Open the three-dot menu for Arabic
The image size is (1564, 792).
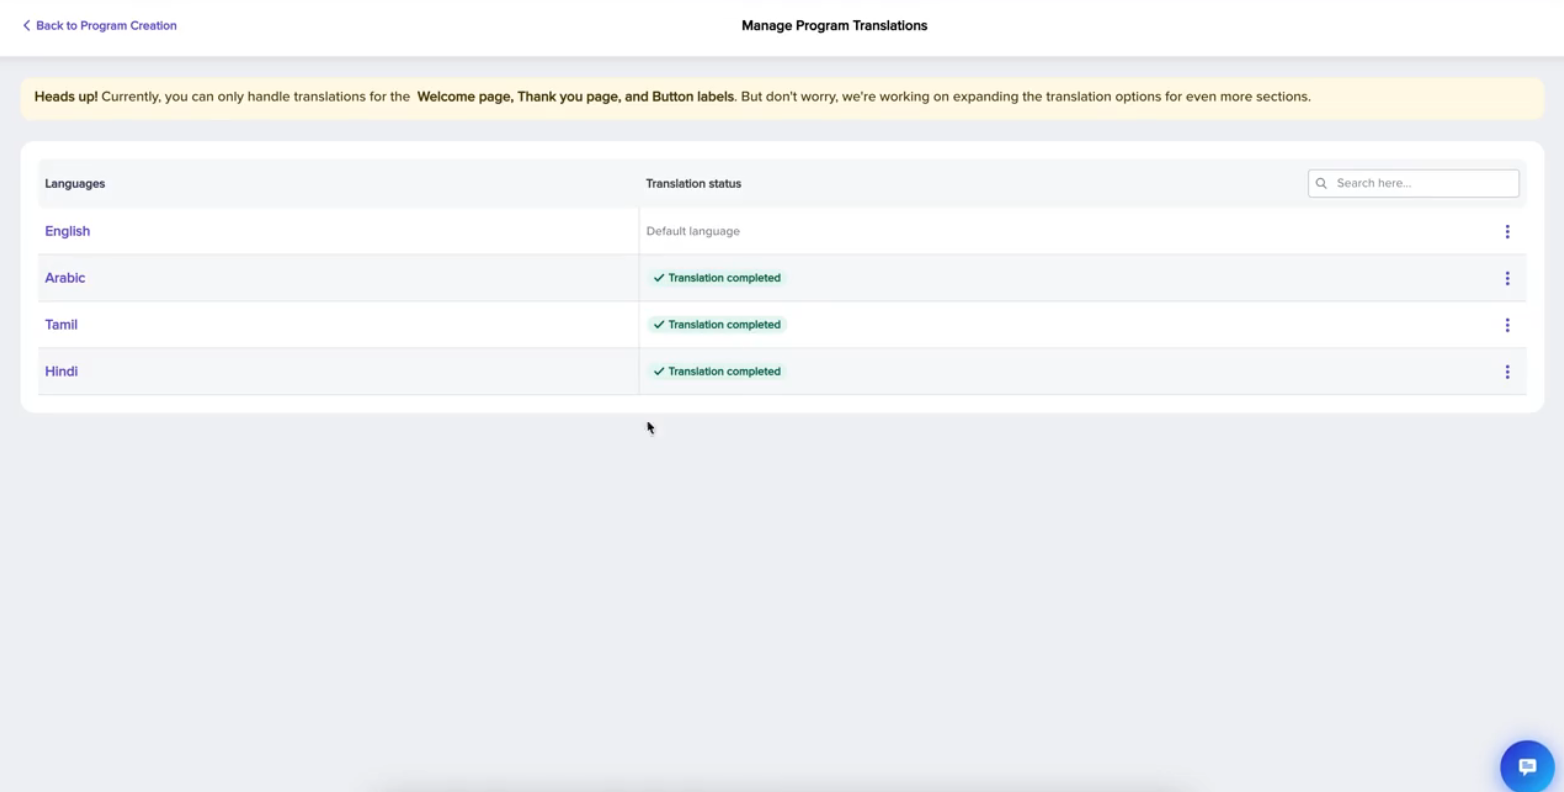point(1507,279)
